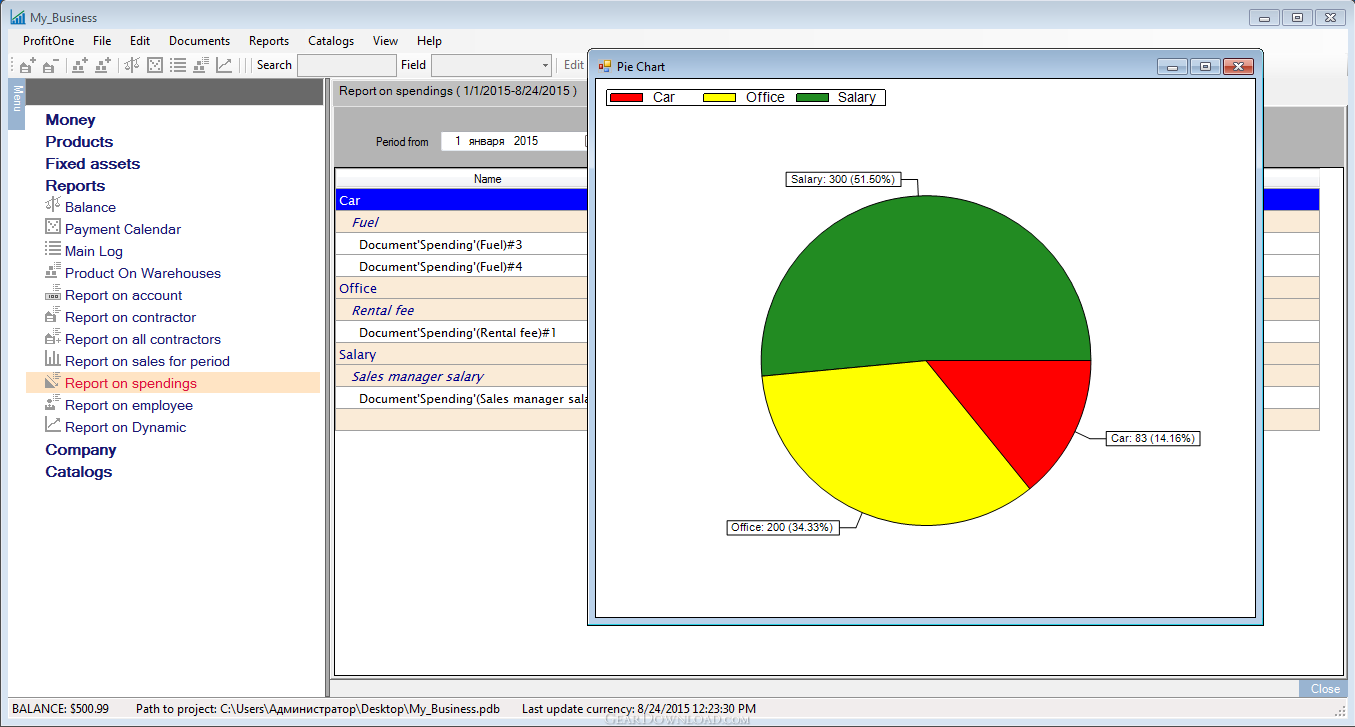Open the View menu
Image resolution: width=1355 pixels, height=727 pixels.
(x=385, y=41)
